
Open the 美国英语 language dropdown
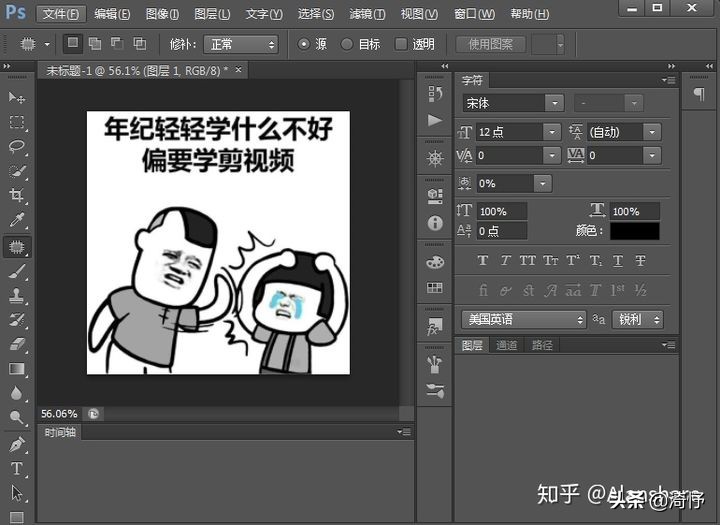(x=523, y=319)
